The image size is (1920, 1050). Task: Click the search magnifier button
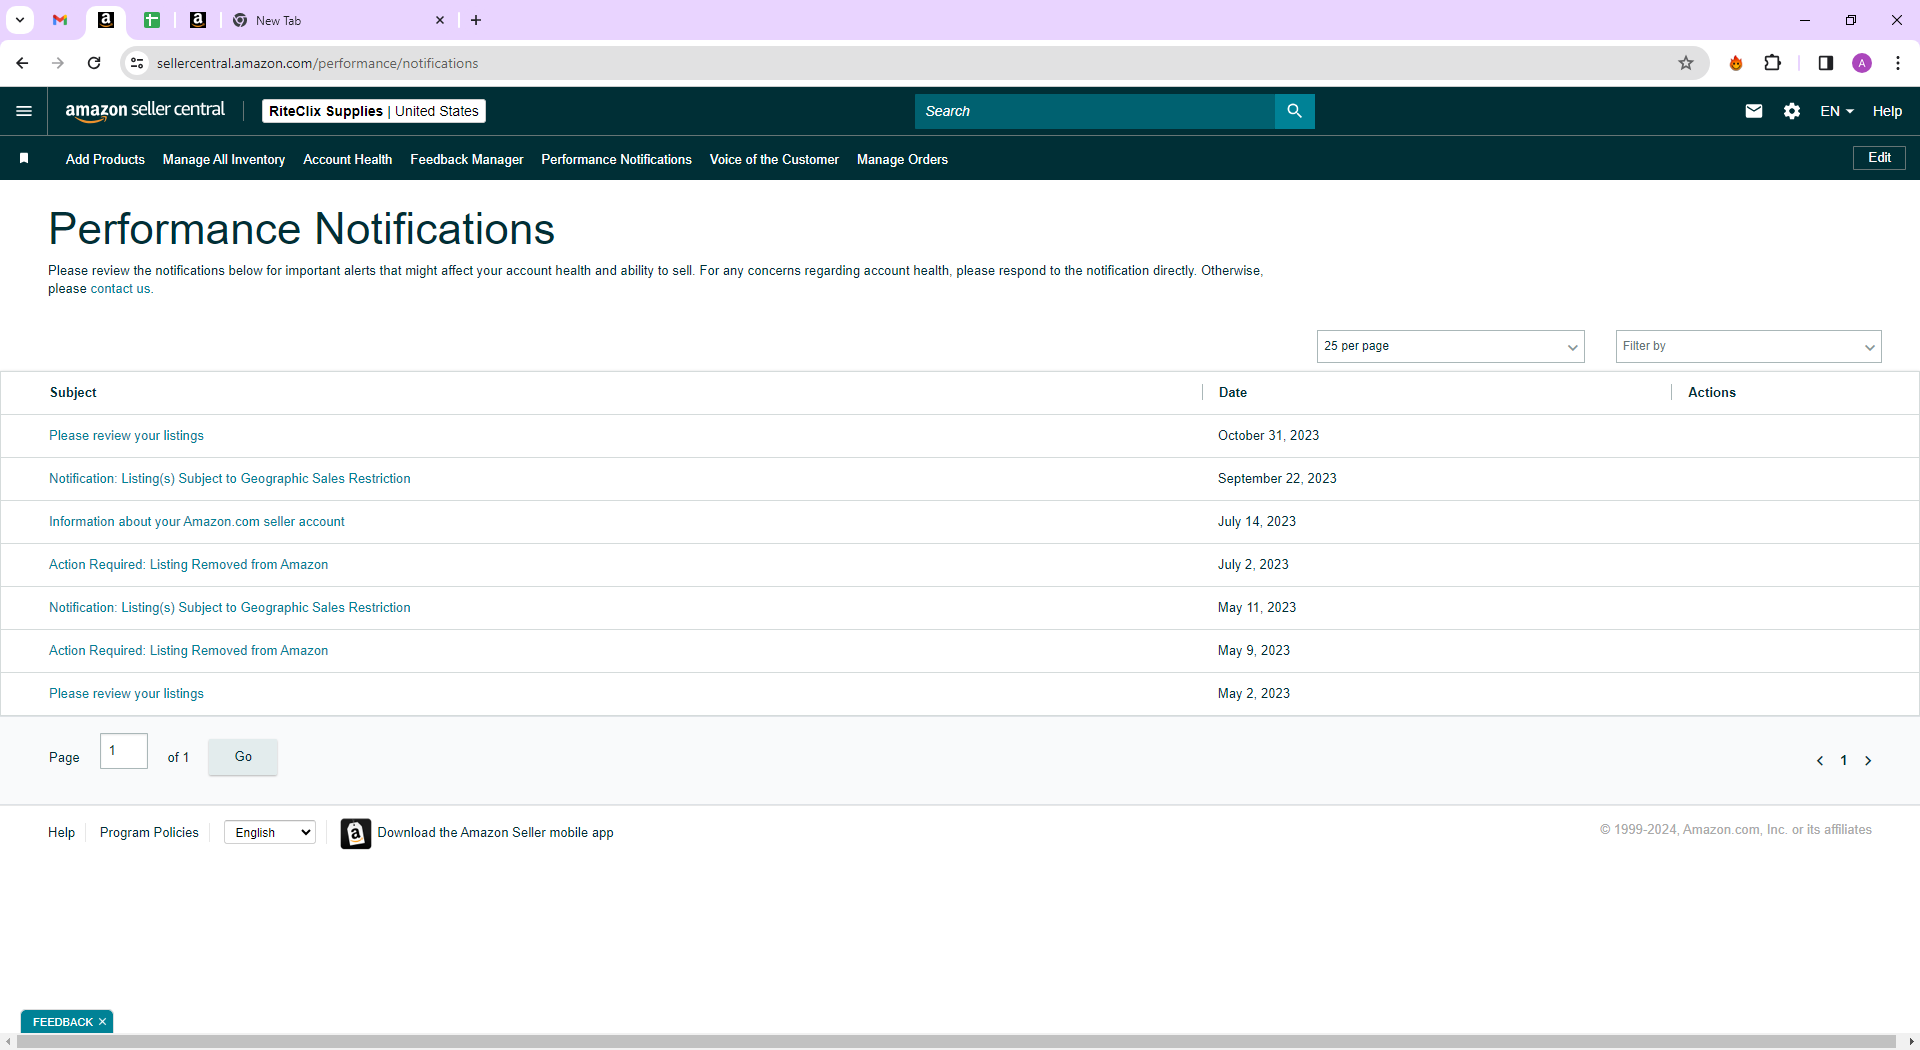1294,111
